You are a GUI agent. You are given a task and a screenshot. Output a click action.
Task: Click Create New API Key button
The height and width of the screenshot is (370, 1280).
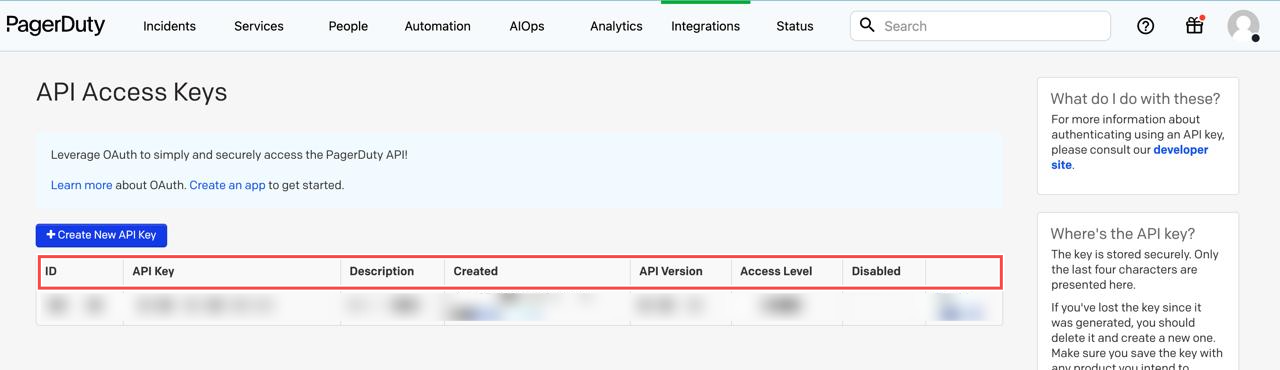click(x=102, y=235)
